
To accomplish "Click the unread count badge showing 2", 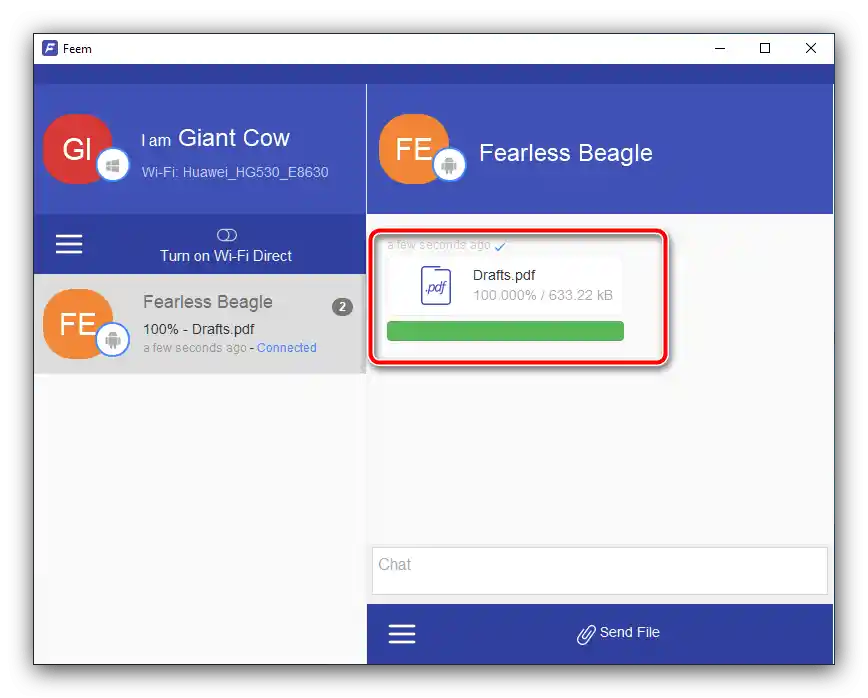I will pyautogui.click(x=342, y=307).
